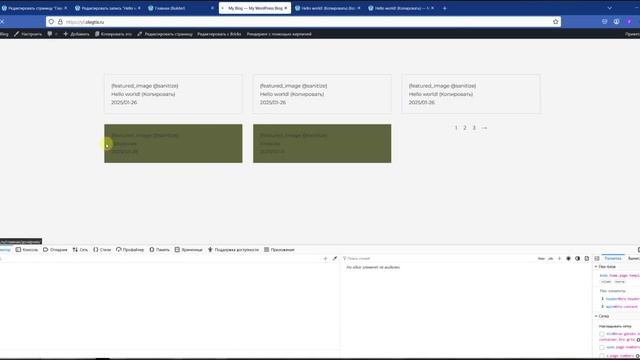Click Редактировать с Bricks link
The image size is (640, 360).
pyautogui.click(x=219, y=34)
